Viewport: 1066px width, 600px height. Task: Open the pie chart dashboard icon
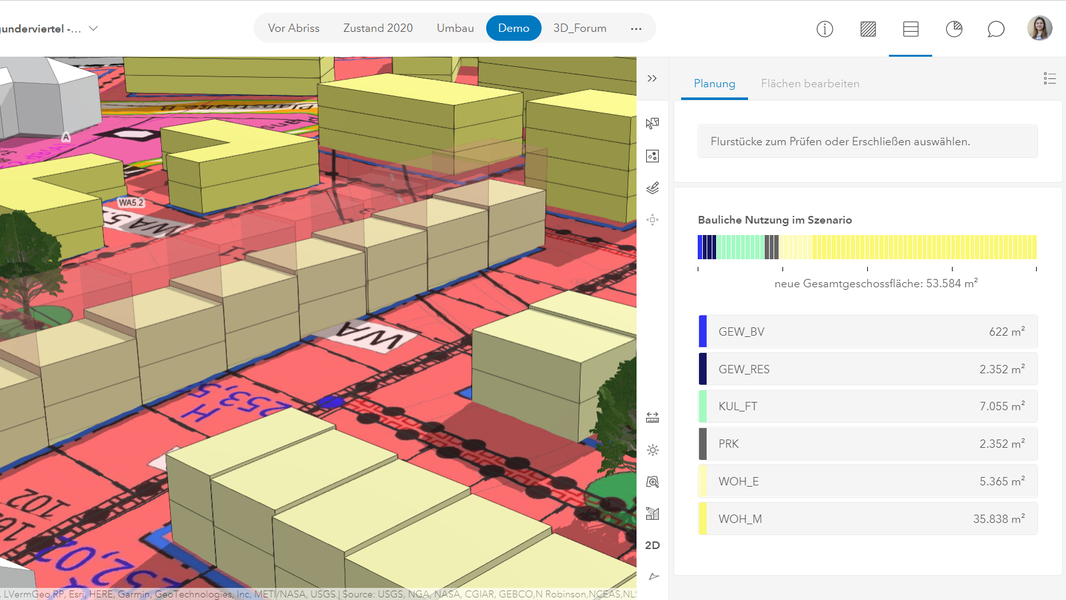[954, 29]
